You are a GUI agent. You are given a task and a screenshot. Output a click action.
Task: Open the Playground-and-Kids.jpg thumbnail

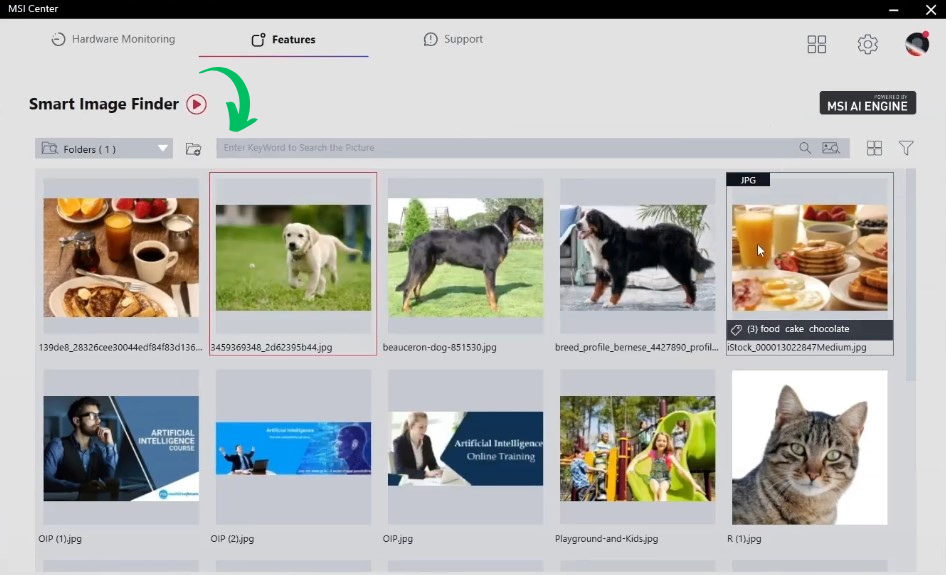[637, 448]
